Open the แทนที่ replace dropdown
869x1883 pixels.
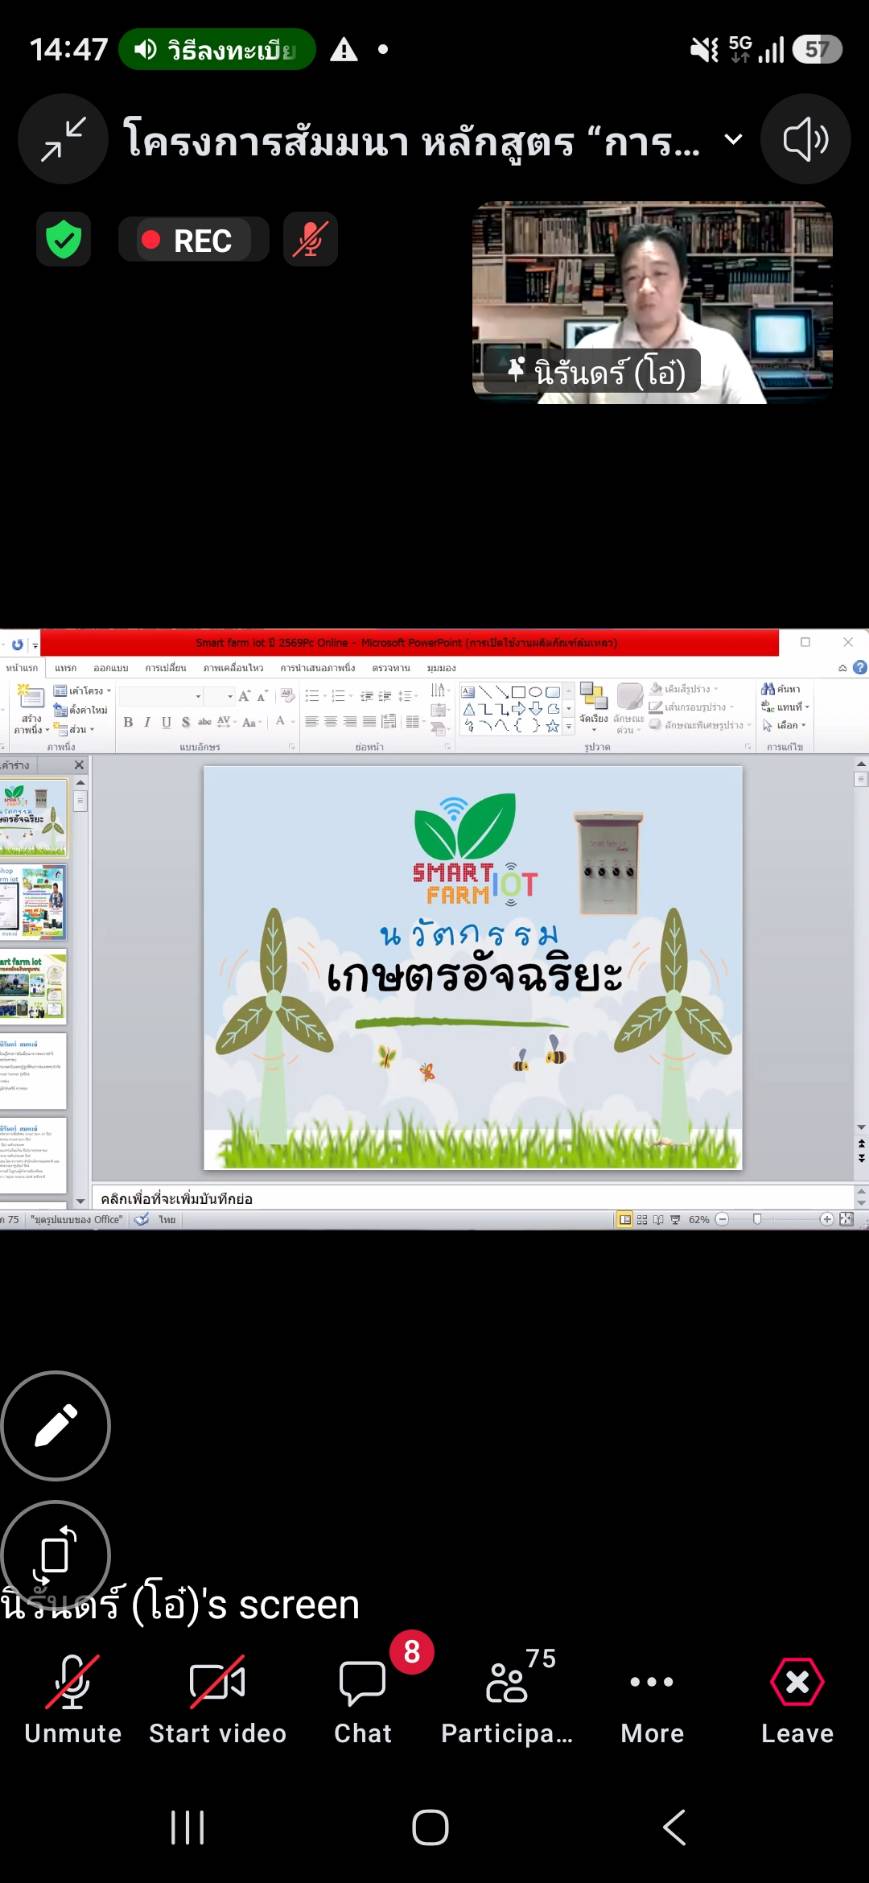[x=785, y=707]
